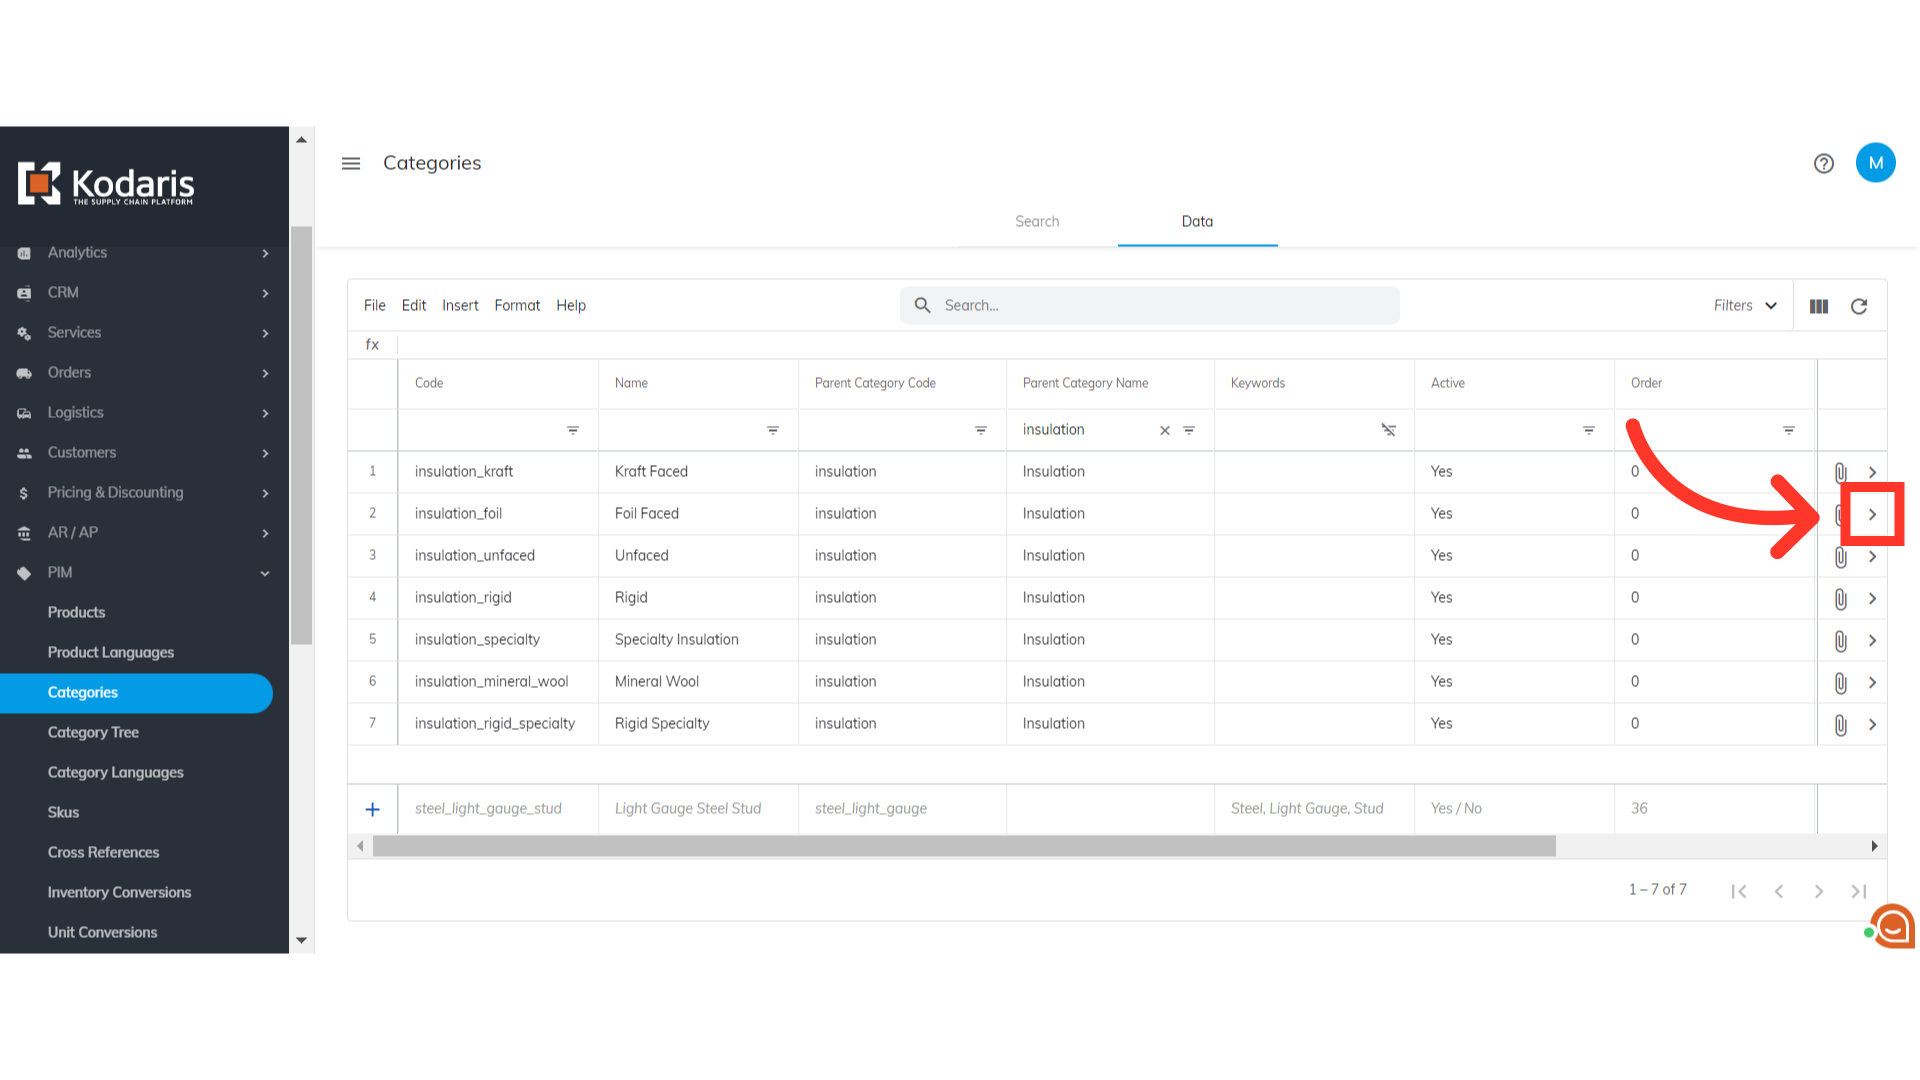Open the user avatar M icon
The image size is (1920, 1080).
click(1875, 163)
